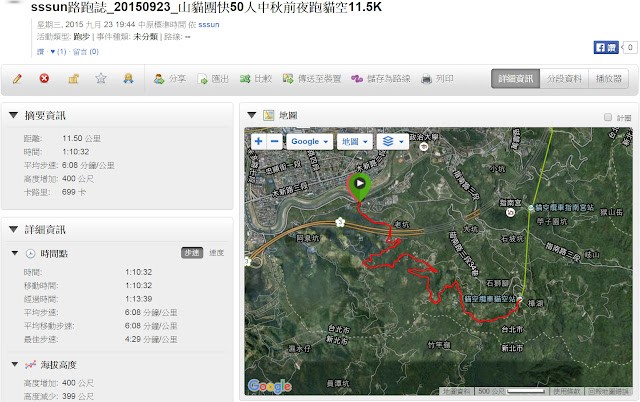Open the Google map provider dropdown
Image resolution: width=640 pixels, height=402 pixels.
(x=310, y=142)
